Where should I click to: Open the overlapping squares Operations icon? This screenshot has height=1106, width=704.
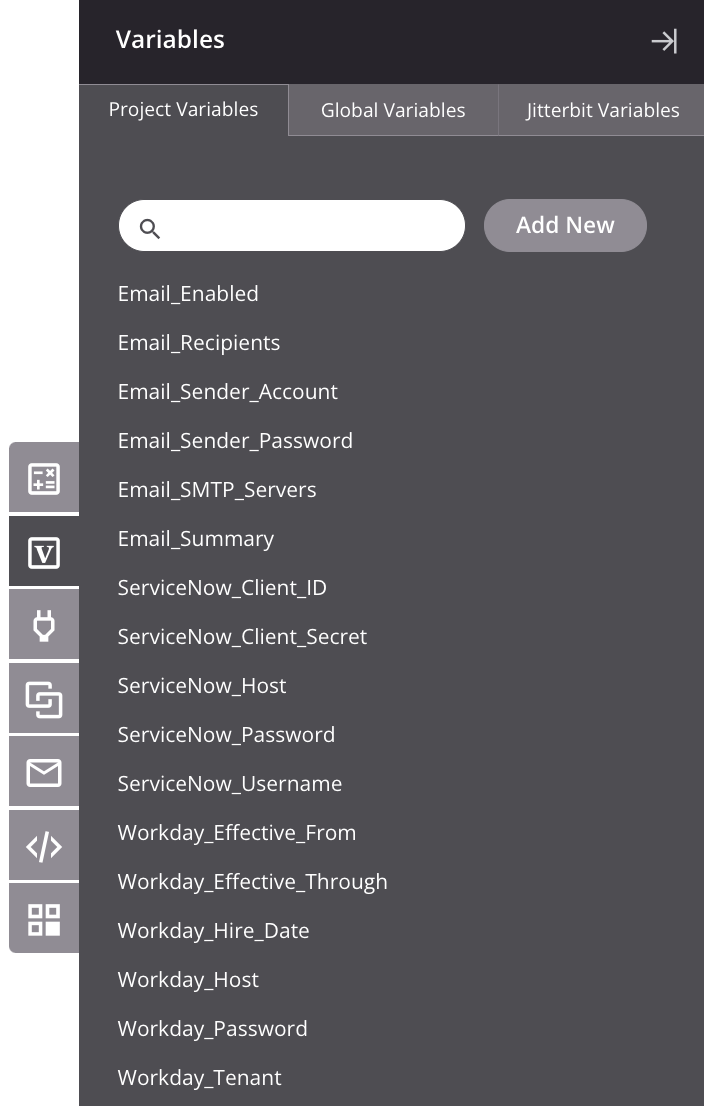44,699
